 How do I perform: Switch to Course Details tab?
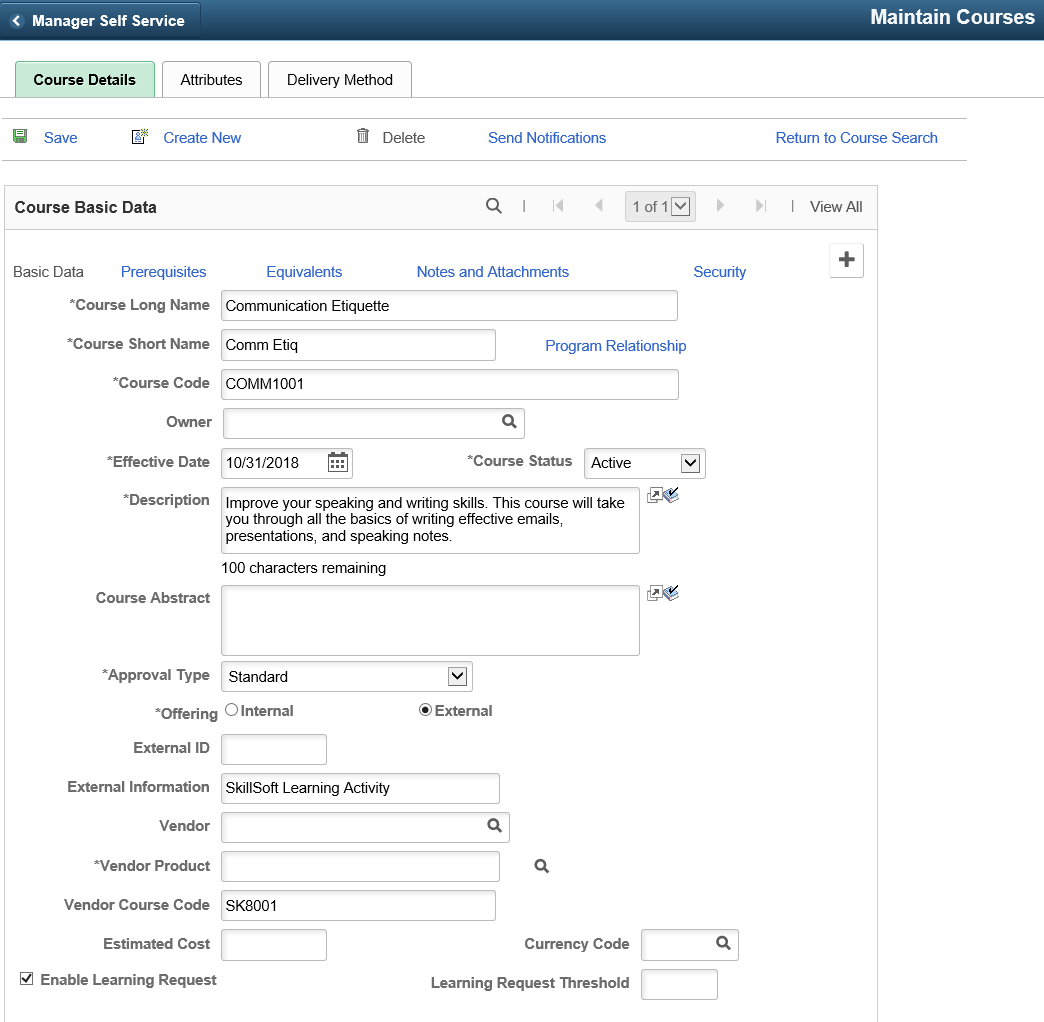(x=85, y=80)
